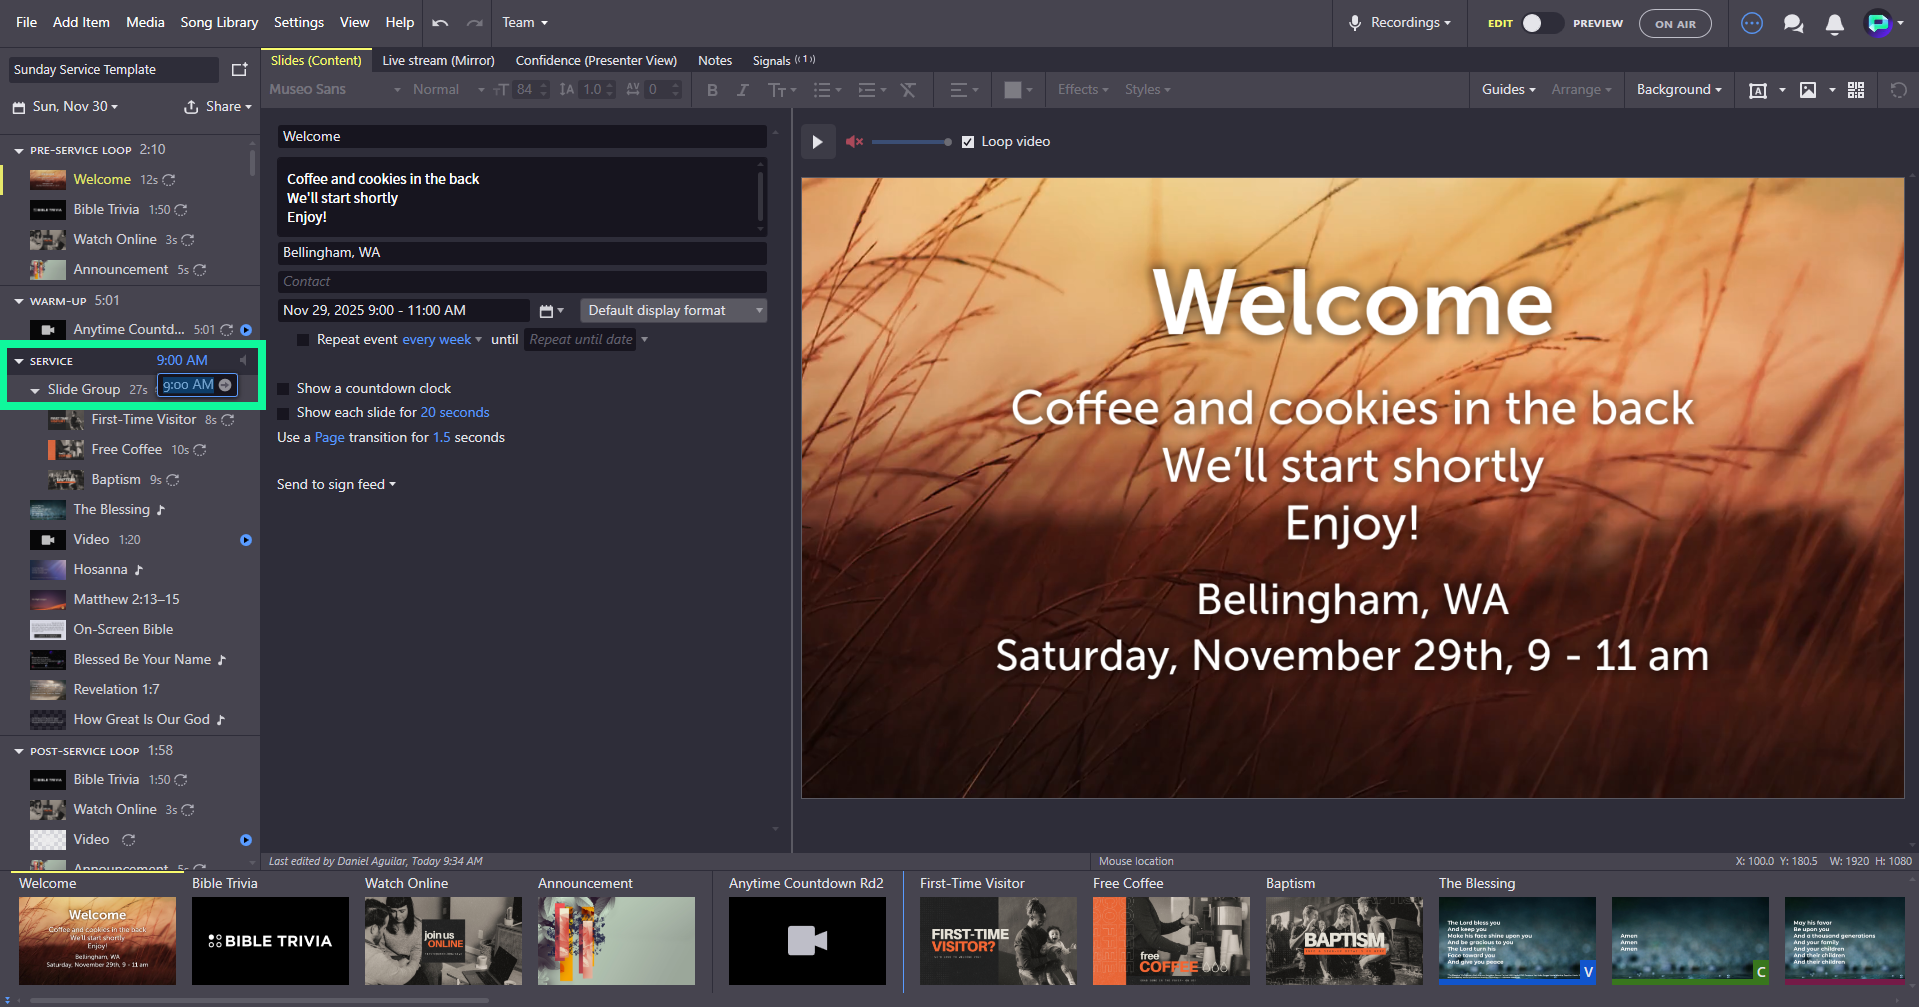This screenshot has width=1919, height=1007.
Task: Click the blue circle icon on Anytime Countdown row
Action: (x=246, y=330)
